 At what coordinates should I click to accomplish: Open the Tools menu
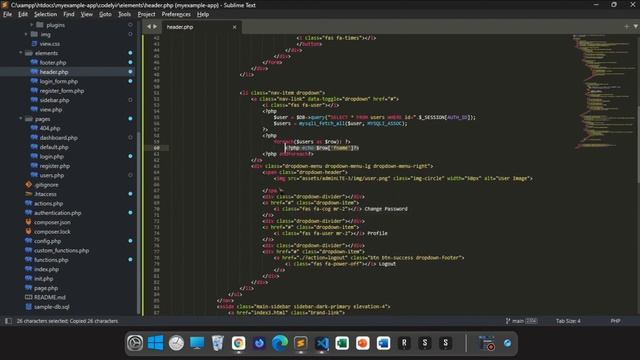124,14
